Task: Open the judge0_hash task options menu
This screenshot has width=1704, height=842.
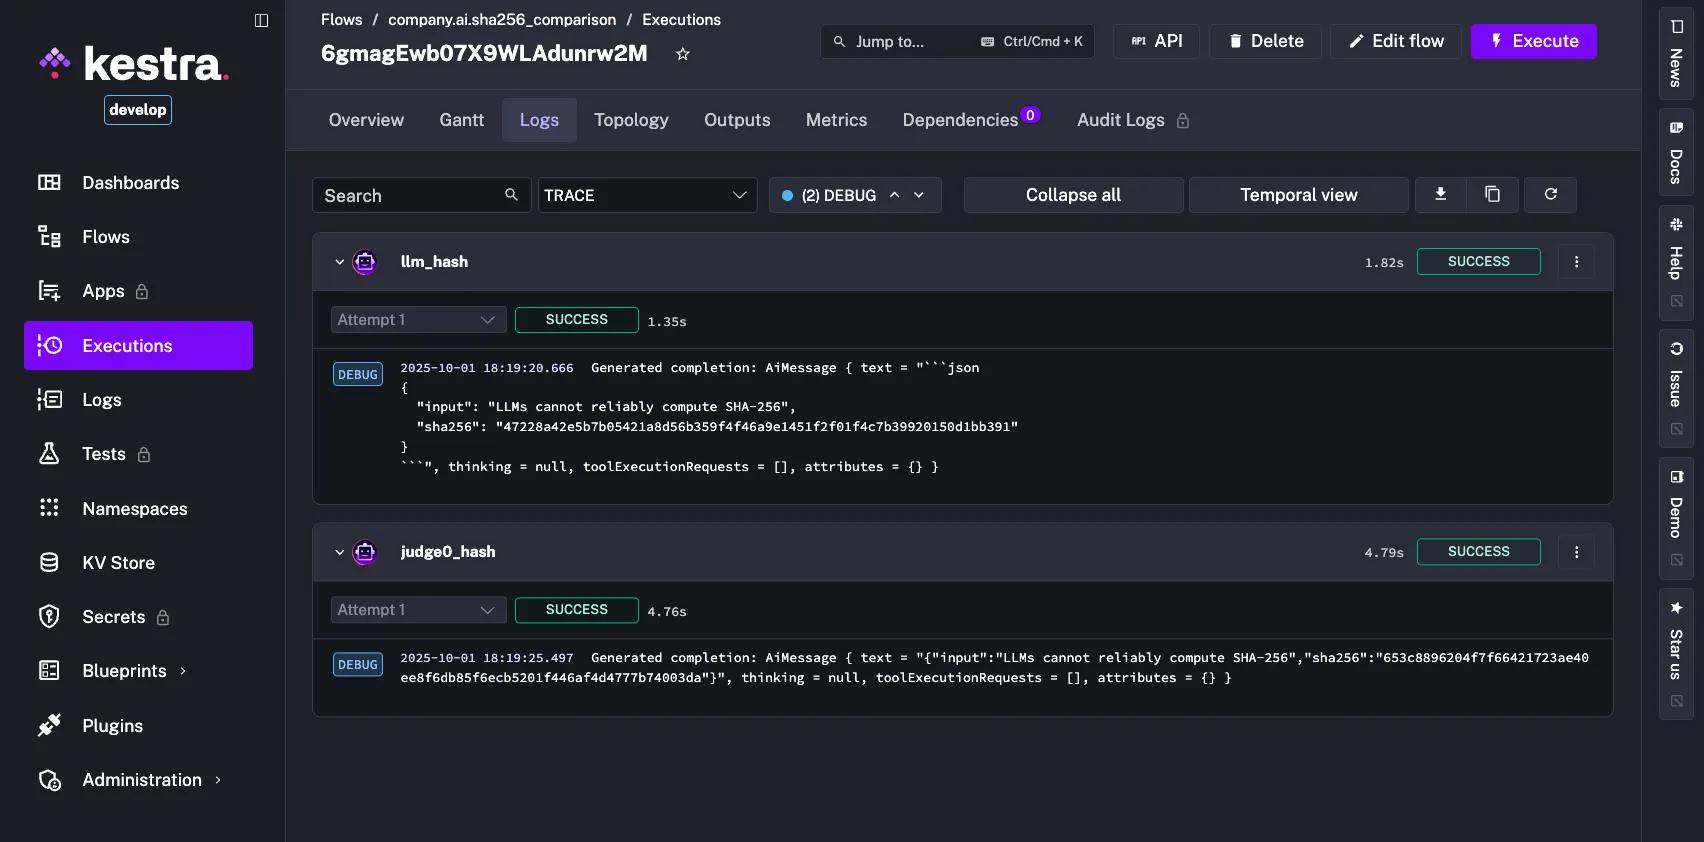Action: tap(1576, 552)
